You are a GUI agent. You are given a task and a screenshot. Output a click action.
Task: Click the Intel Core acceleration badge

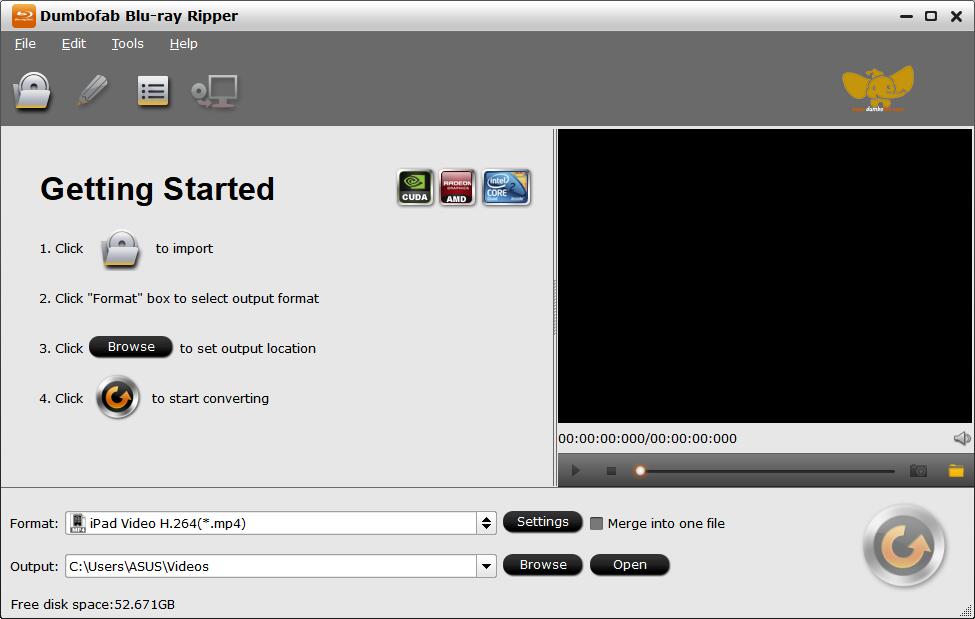pyautogui.click(x=506, y=187)
